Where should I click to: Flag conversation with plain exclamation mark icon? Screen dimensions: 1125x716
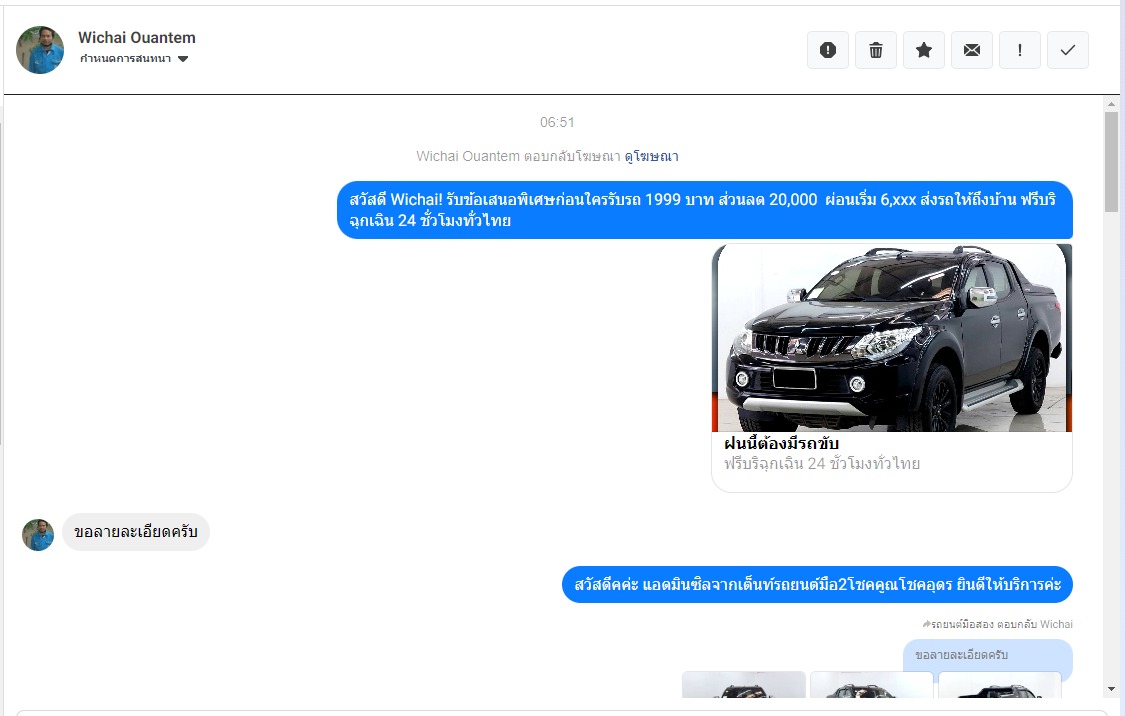1020,50
